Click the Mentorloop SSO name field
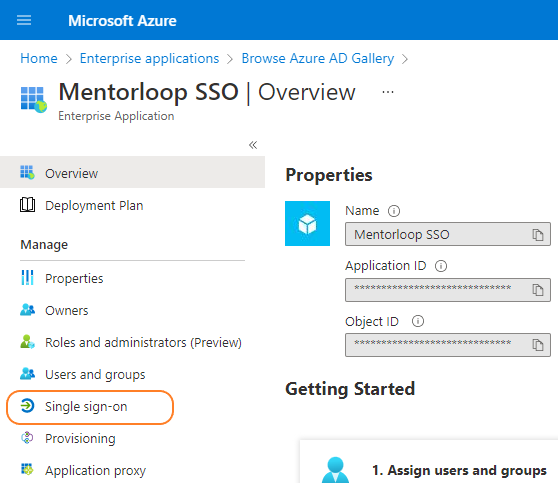The width and height of the screenshot is (558, 483). (448, 234)
